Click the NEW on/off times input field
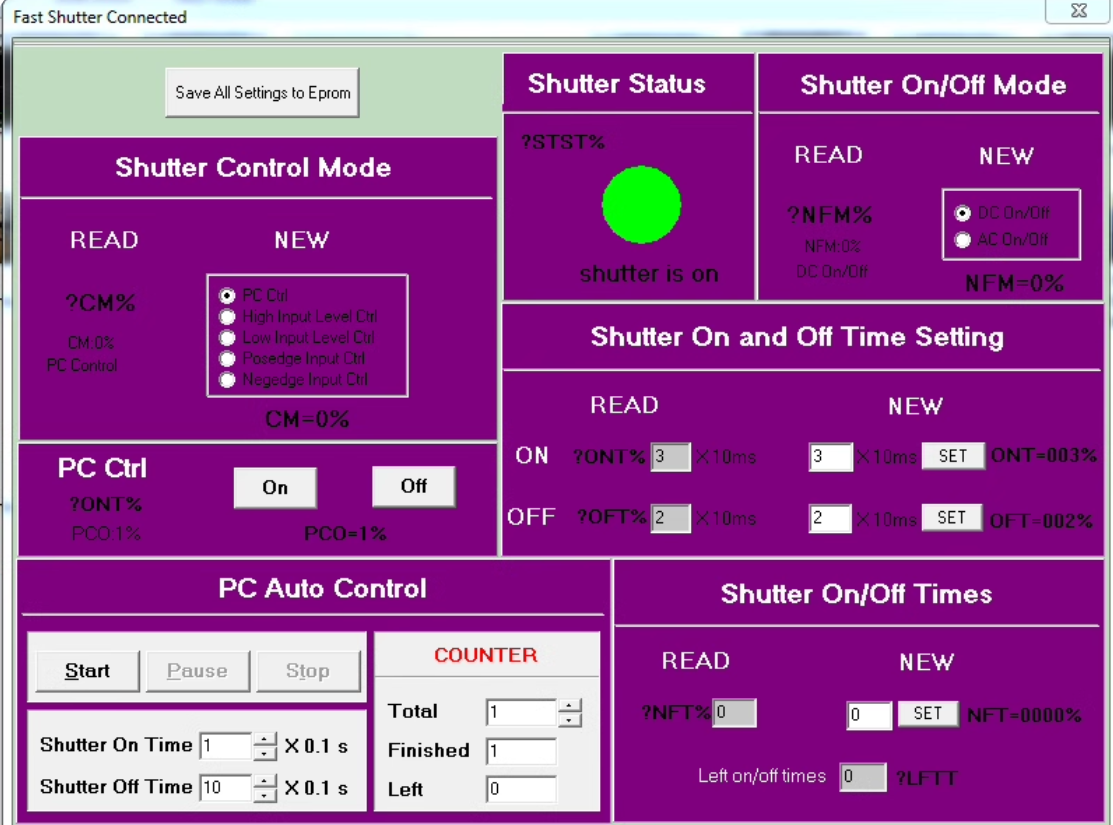Screen dimensions: 1113x825 [x=868, y=715]
